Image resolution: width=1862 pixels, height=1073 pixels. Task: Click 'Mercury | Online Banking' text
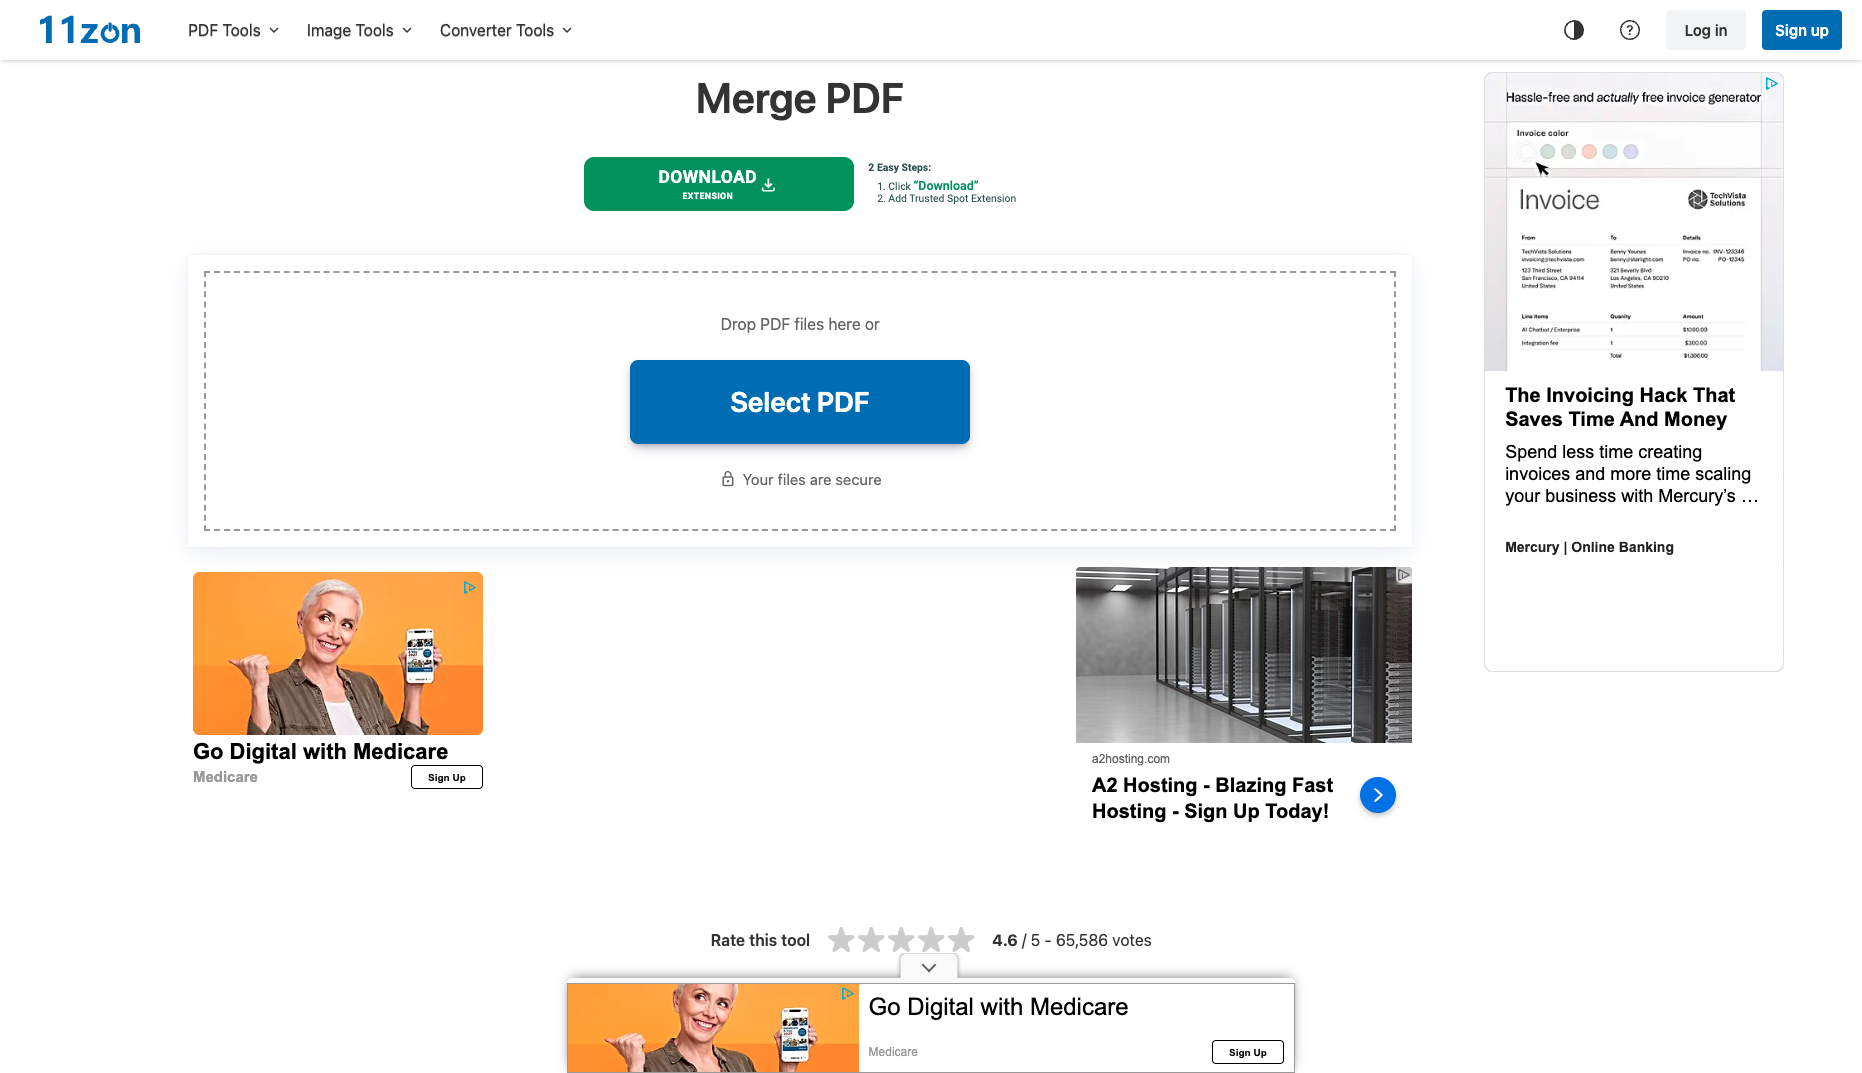pos(1589,547)
